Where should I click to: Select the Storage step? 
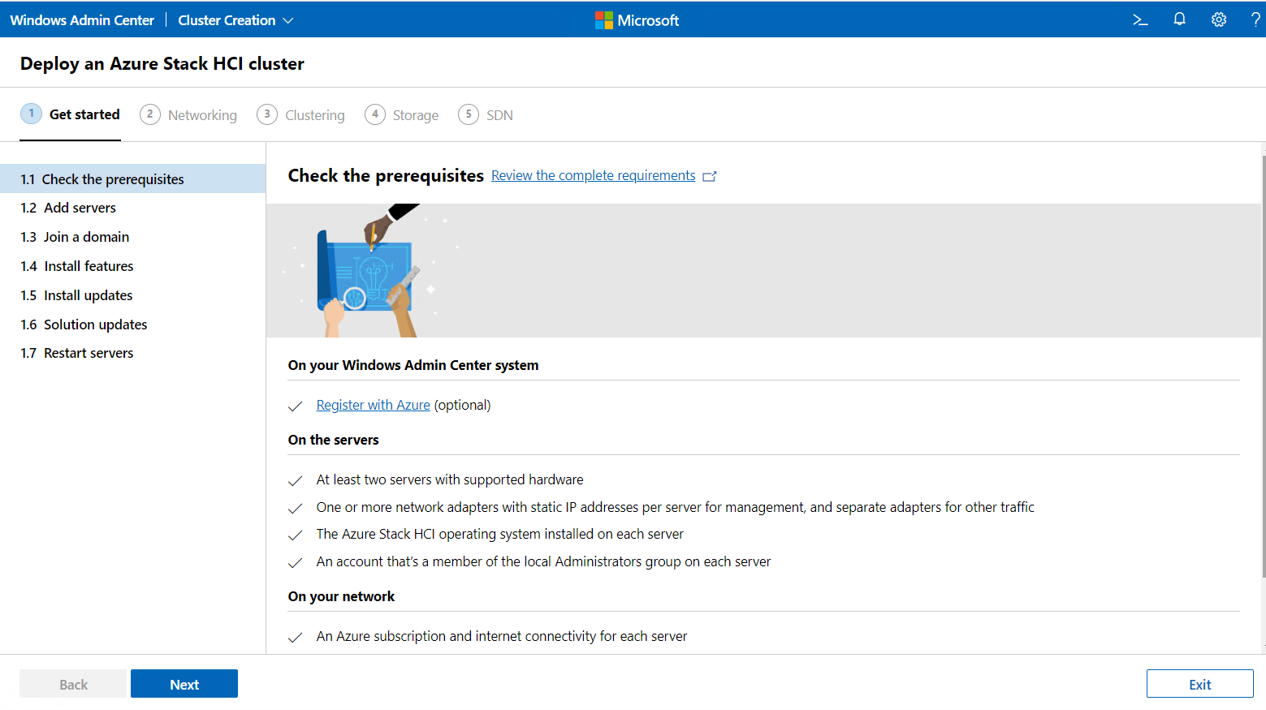(414, 114)
